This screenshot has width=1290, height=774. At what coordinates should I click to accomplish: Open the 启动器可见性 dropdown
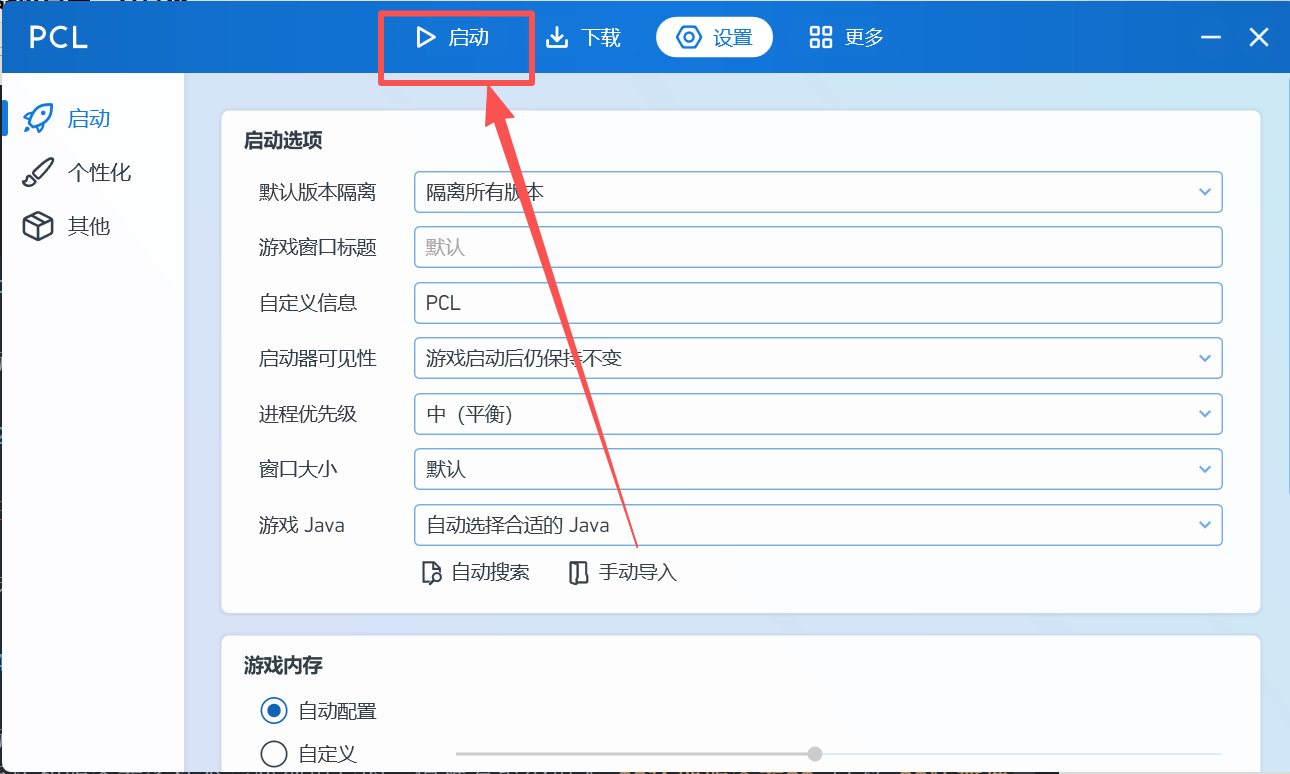817,358
